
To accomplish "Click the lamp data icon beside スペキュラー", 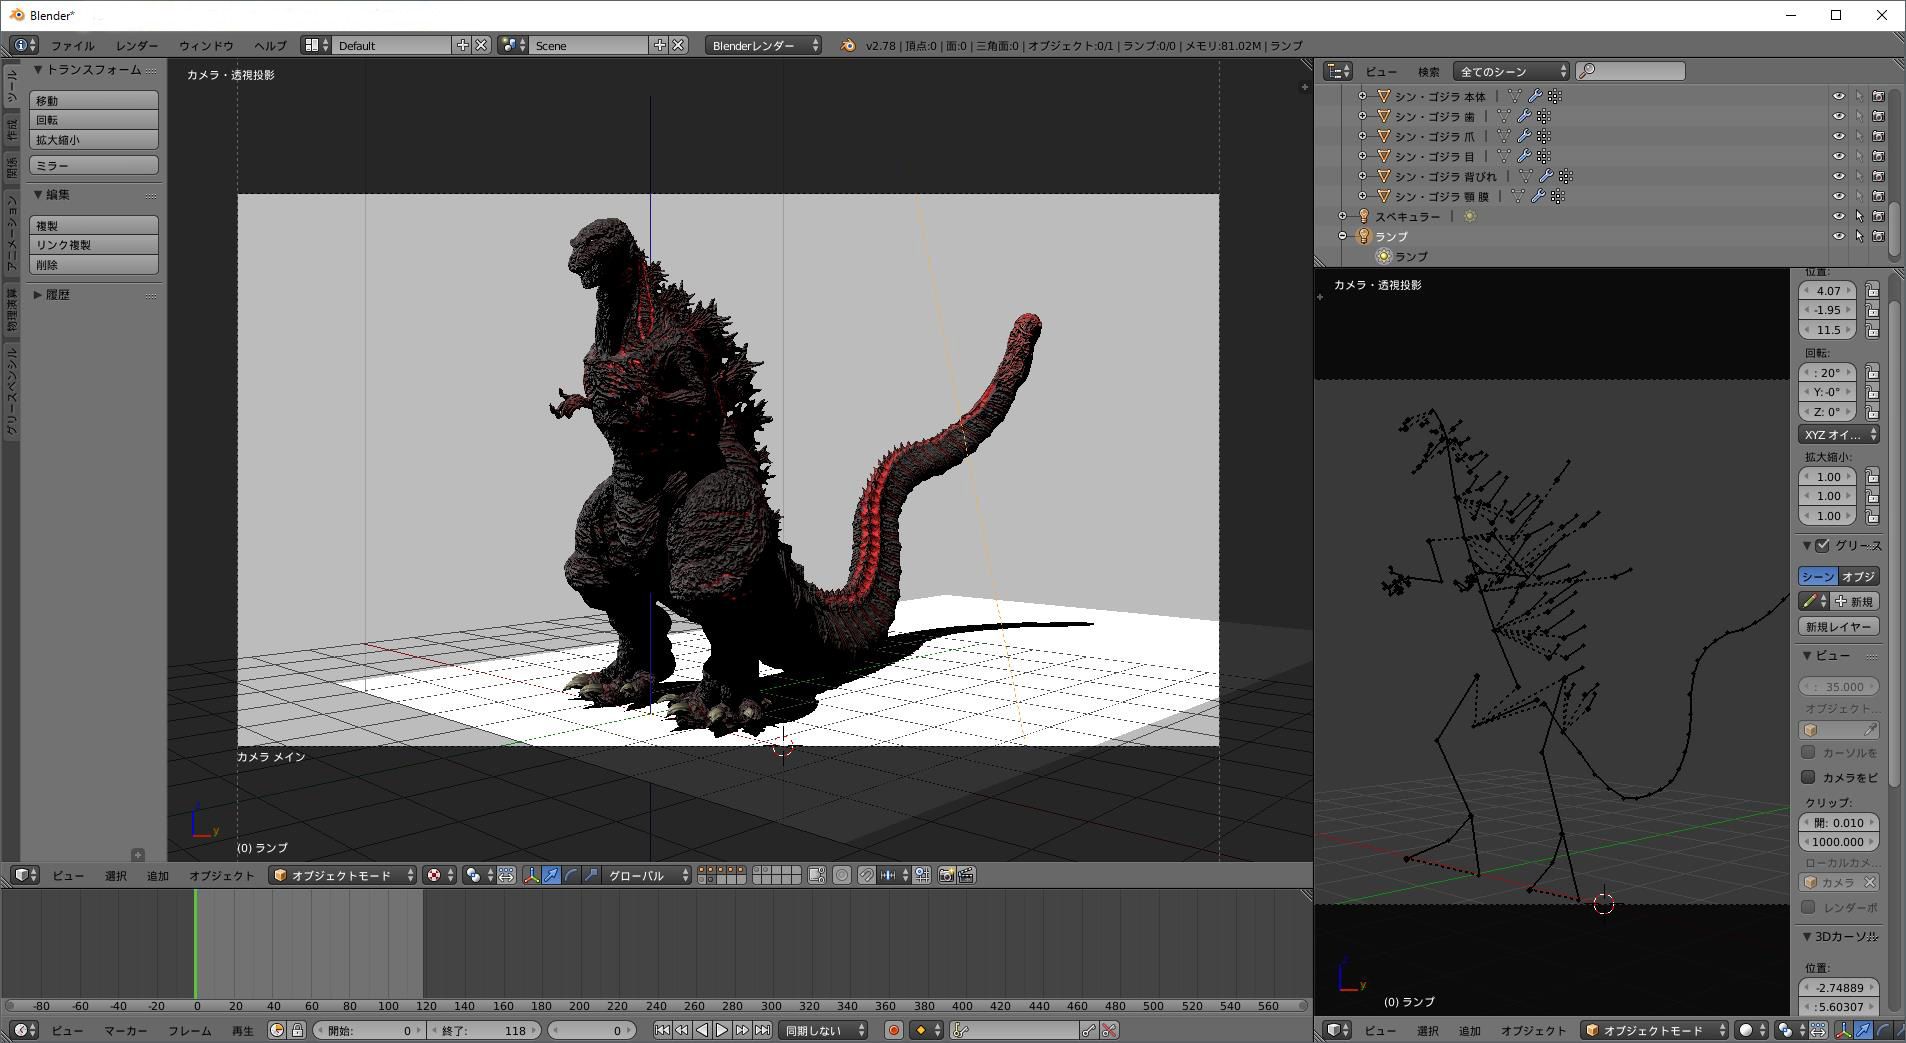I will tap(1470, 217).
